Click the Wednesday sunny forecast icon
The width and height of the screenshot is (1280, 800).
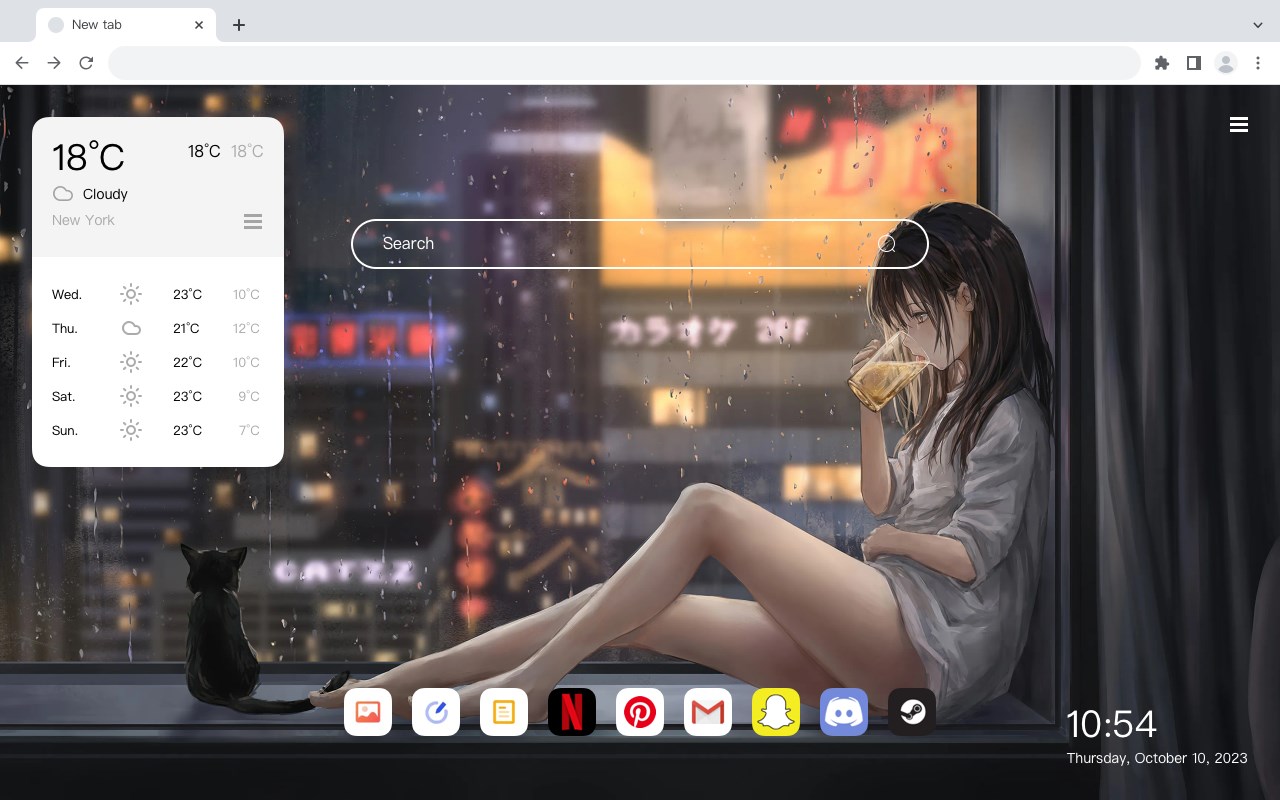coord(131,294)
